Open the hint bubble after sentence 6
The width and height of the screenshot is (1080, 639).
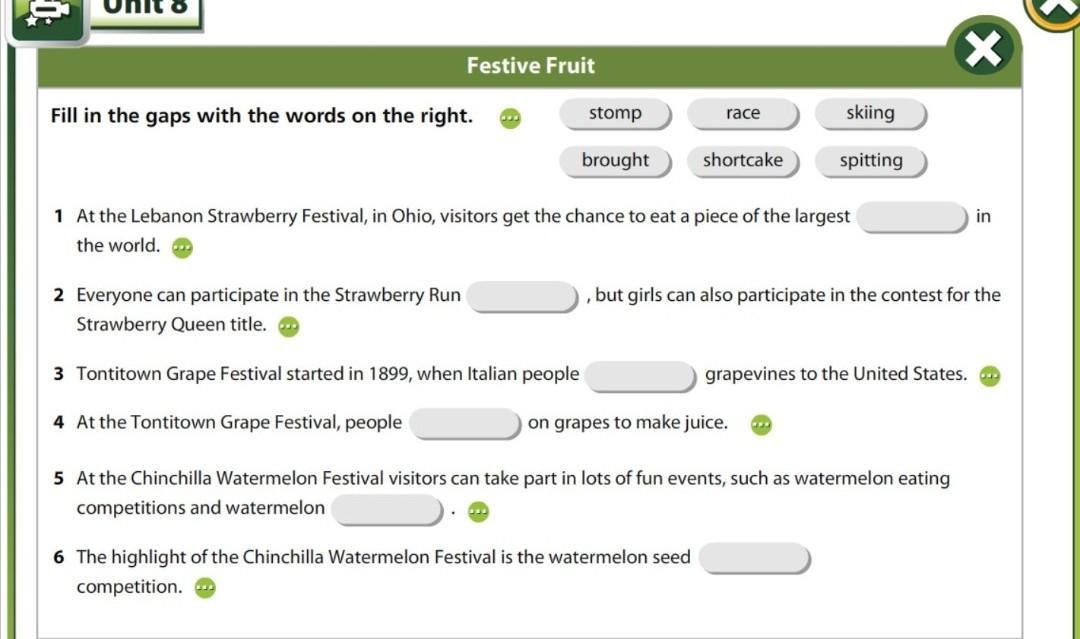pyautogui.click(x=204, y=588)
